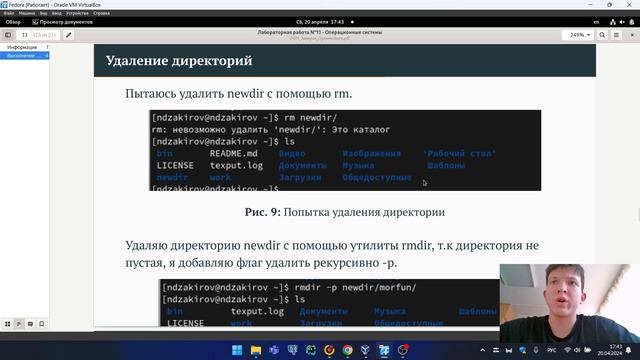Open File Explorer from taskbar

pos(256,350)
